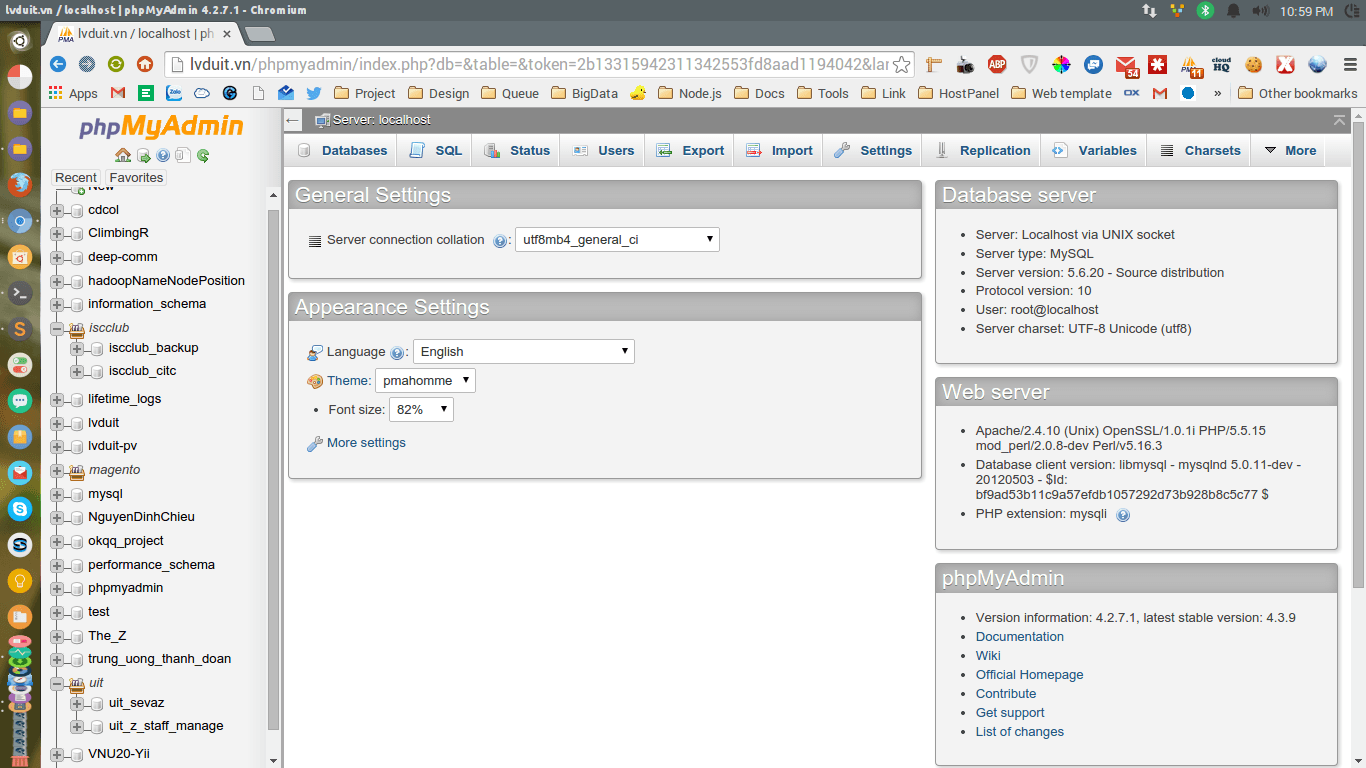
Task: Refresh navigation panel with green reload icon
Action: [x=201, y=155]
